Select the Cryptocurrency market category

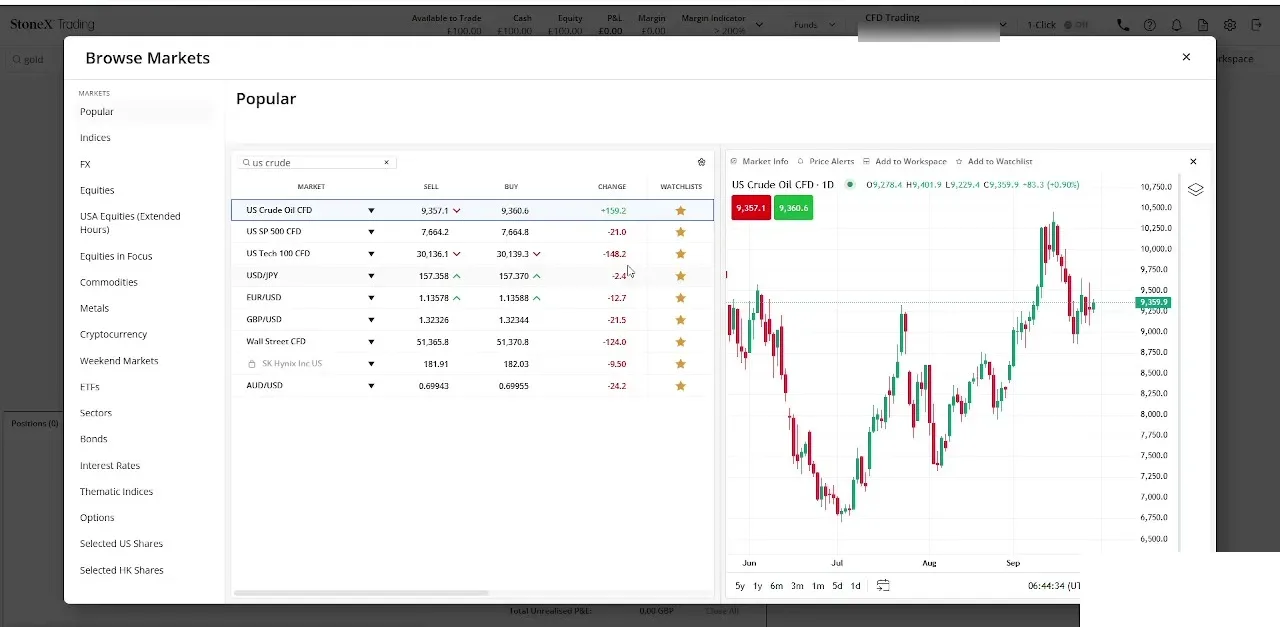tap(113, 334)
